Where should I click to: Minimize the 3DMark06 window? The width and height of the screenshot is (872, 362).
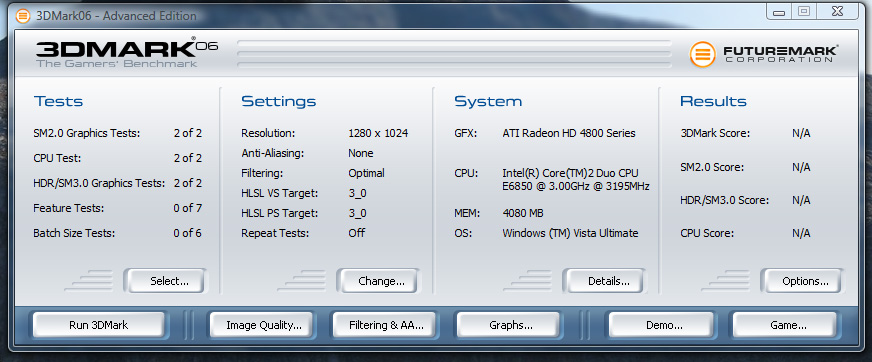[x=779, y=12]
